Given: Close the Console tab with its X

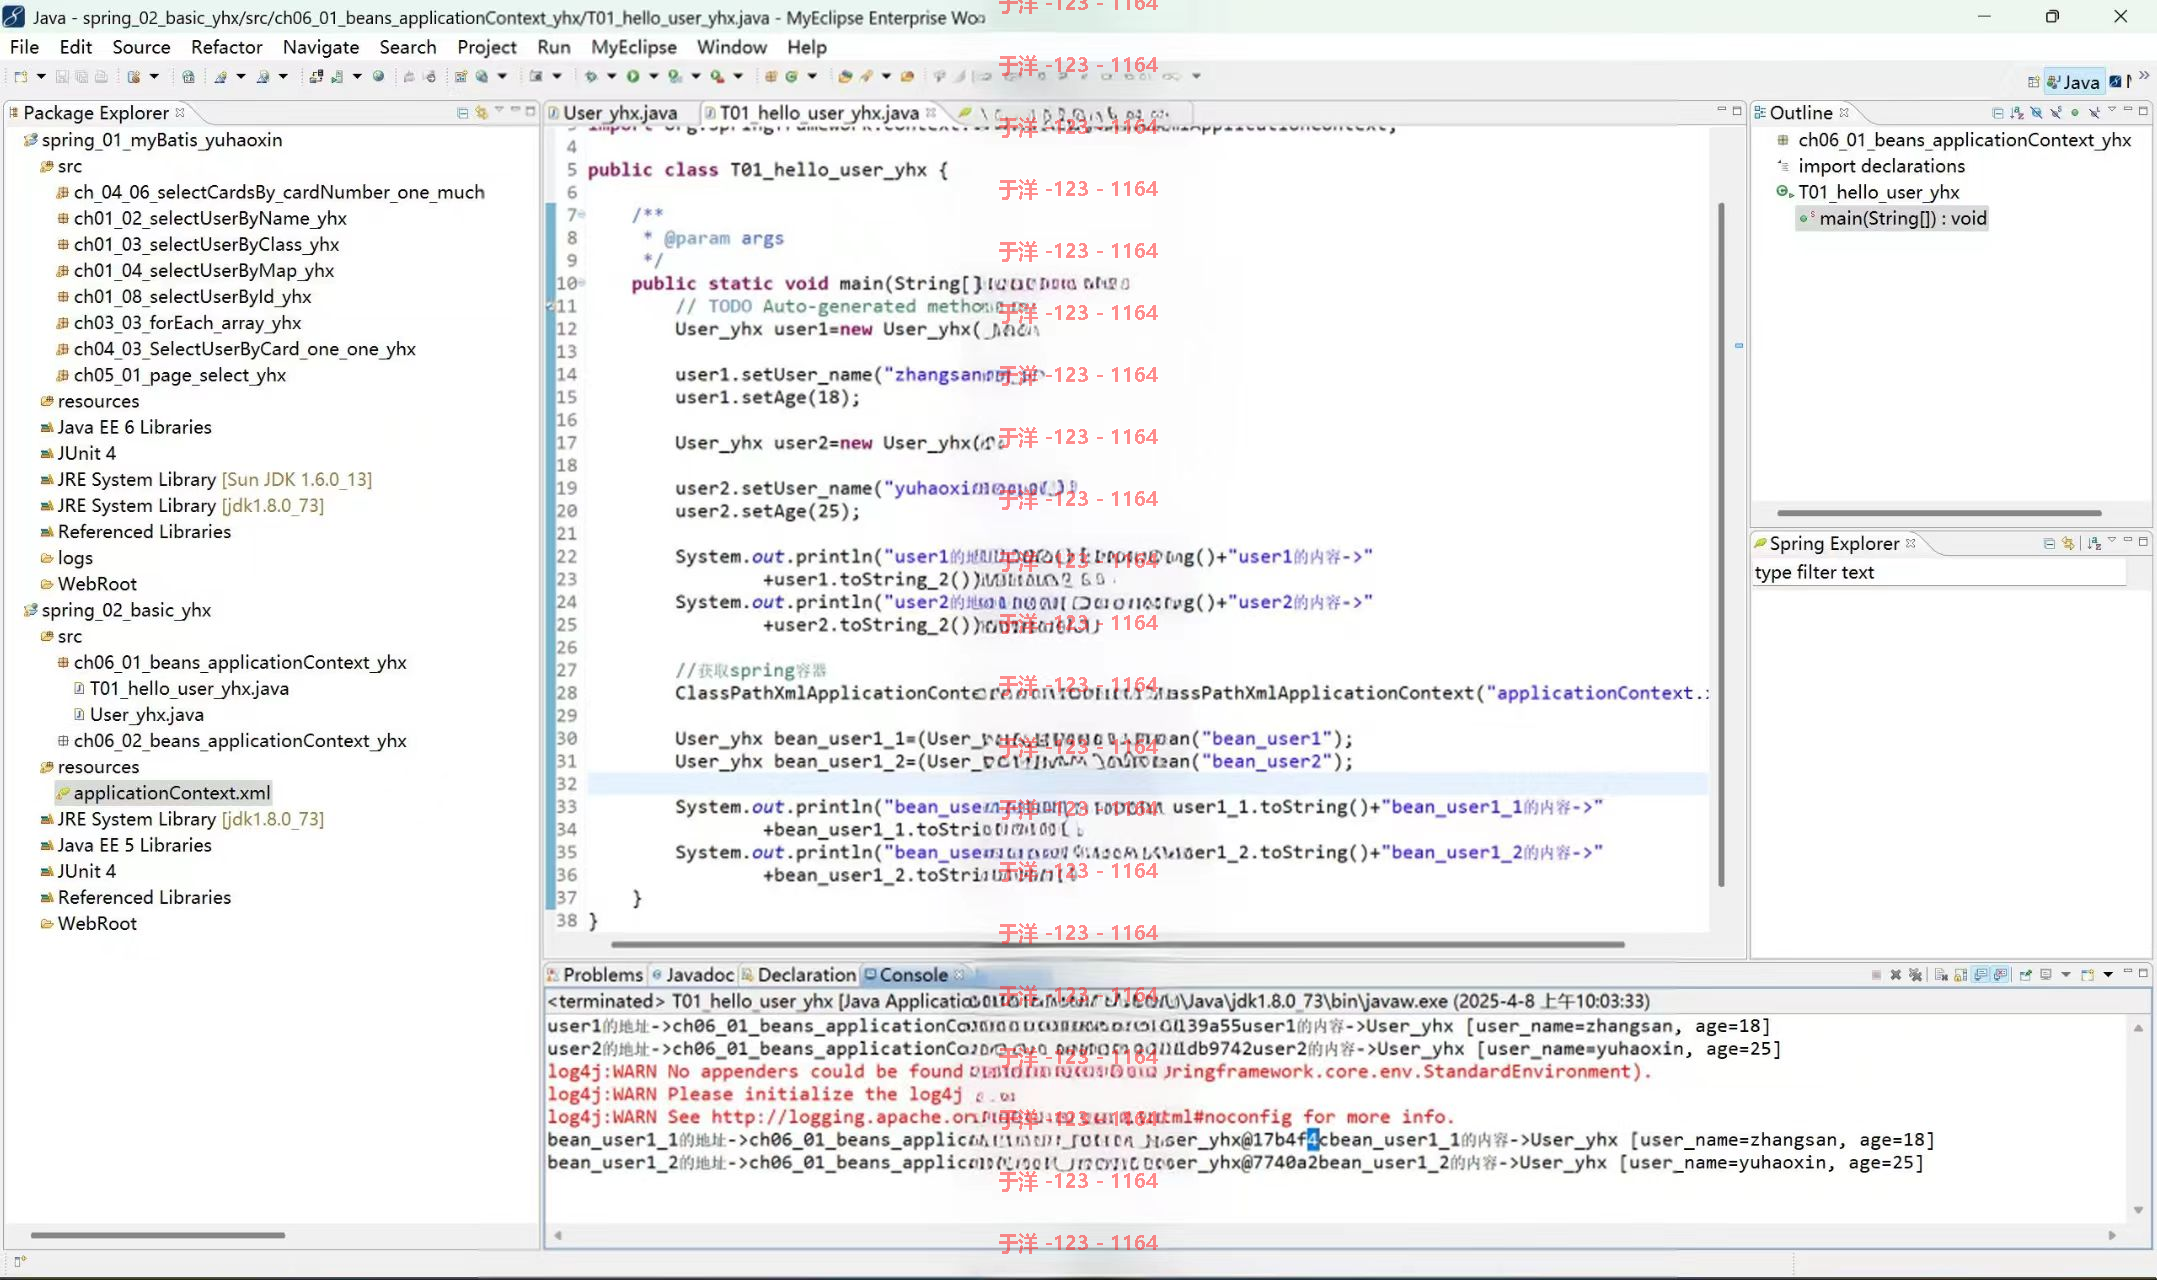Looking at the screenshot, I should (x=959, y=974).
